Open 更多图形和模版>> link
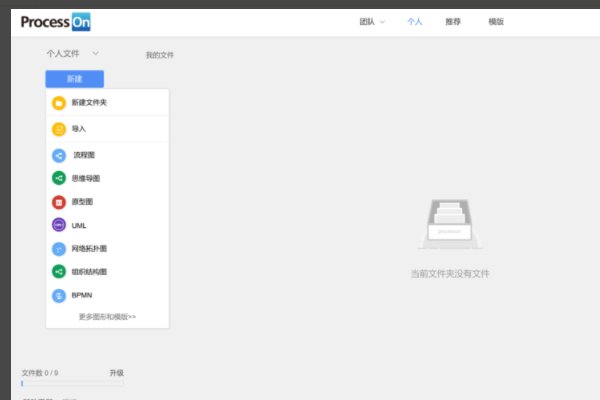The height and width of the screenshot is (400, 600). [x=107, y=317]
